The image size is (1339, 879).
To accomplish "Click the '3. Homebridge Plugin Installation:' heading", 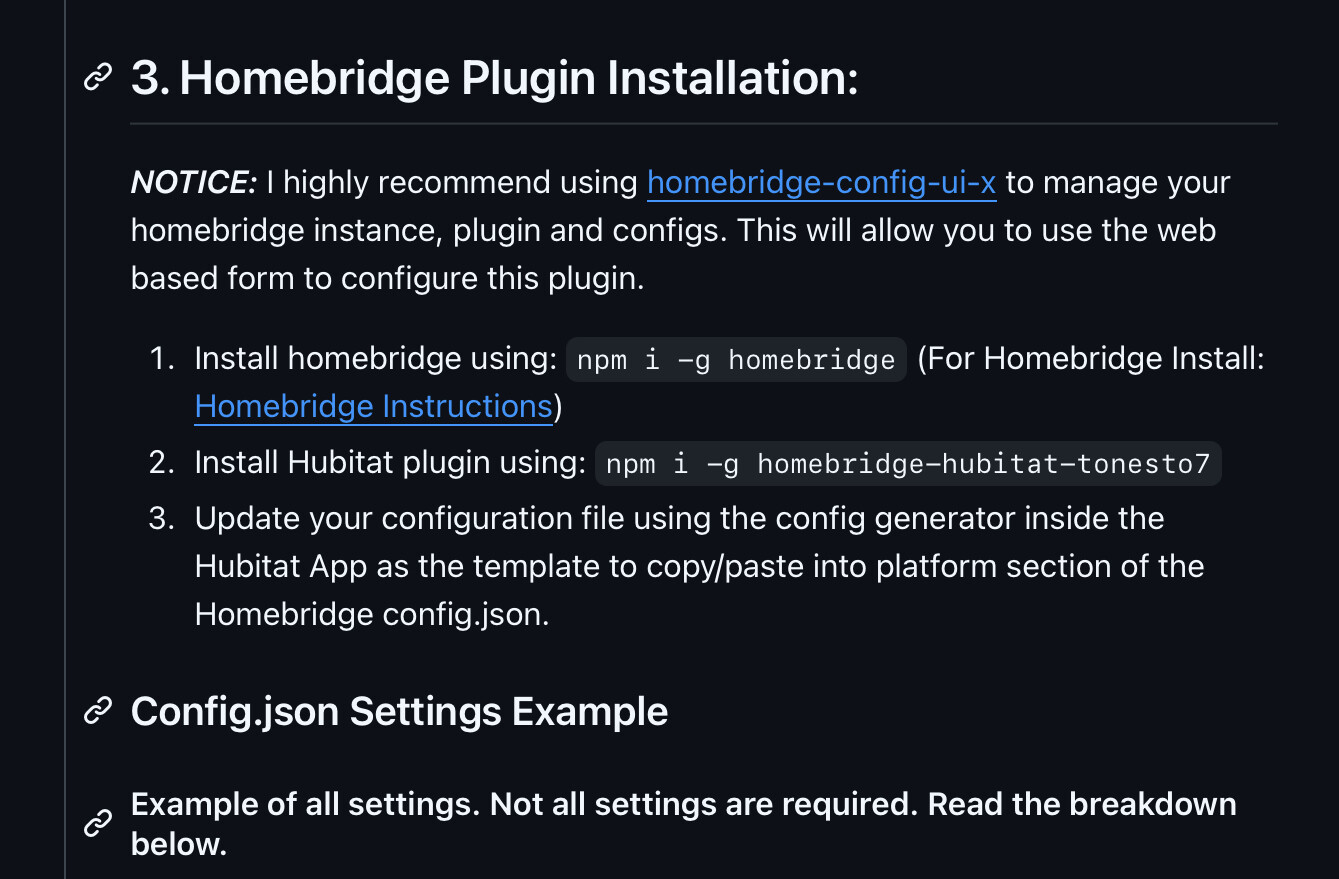I will [494, 78].
